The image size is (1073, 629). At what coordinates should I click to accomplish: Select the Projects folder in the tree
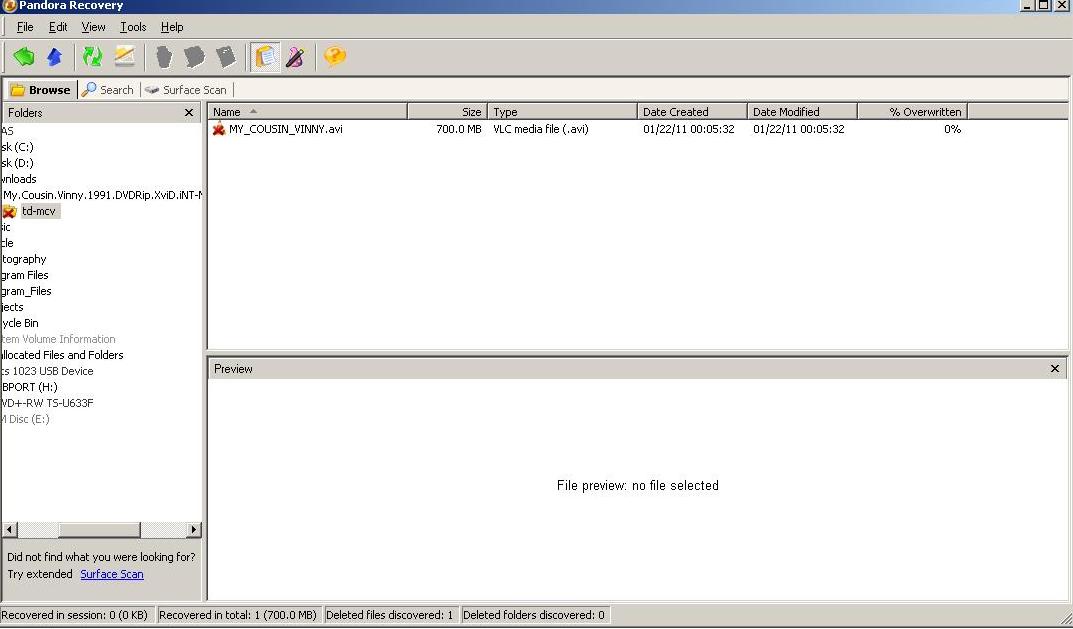[x=12, y=307]
